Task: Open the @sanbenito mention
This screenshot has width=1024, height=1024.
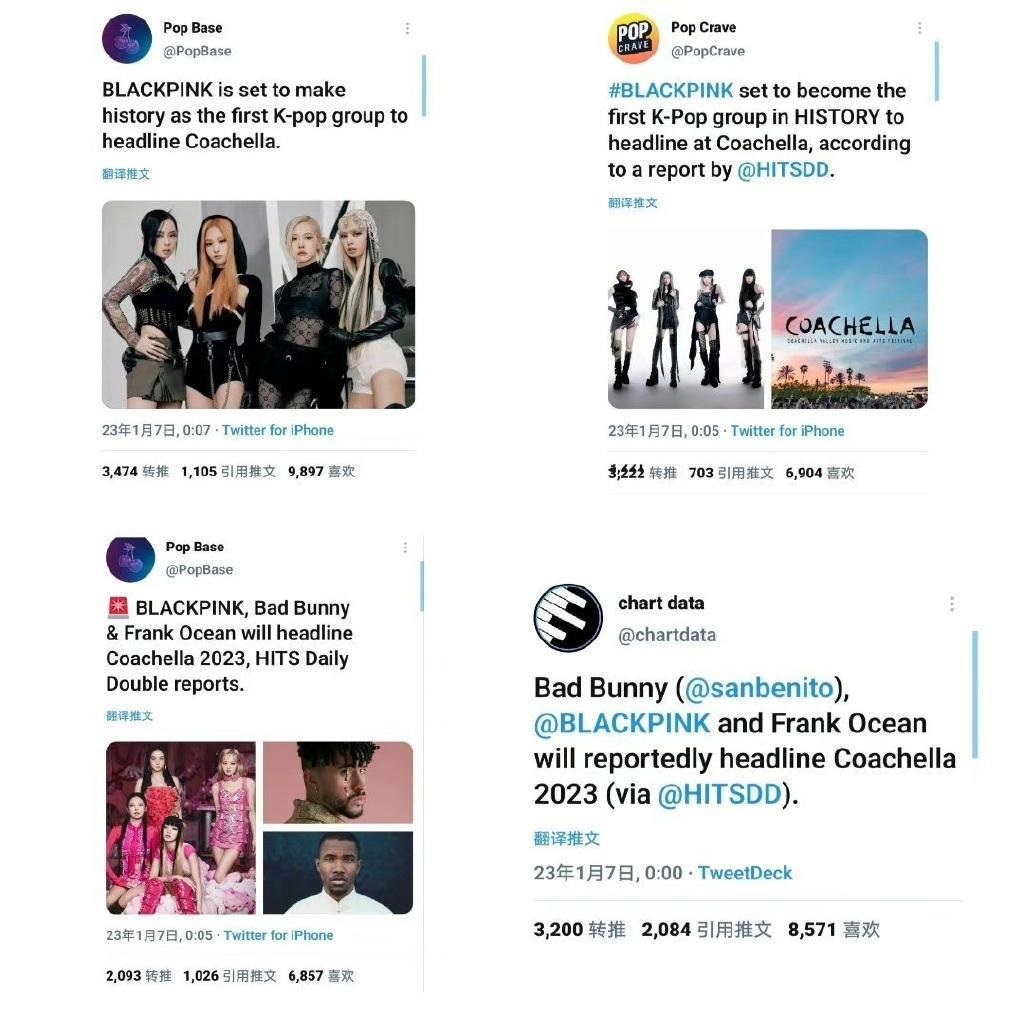Action: coord(759,688)
